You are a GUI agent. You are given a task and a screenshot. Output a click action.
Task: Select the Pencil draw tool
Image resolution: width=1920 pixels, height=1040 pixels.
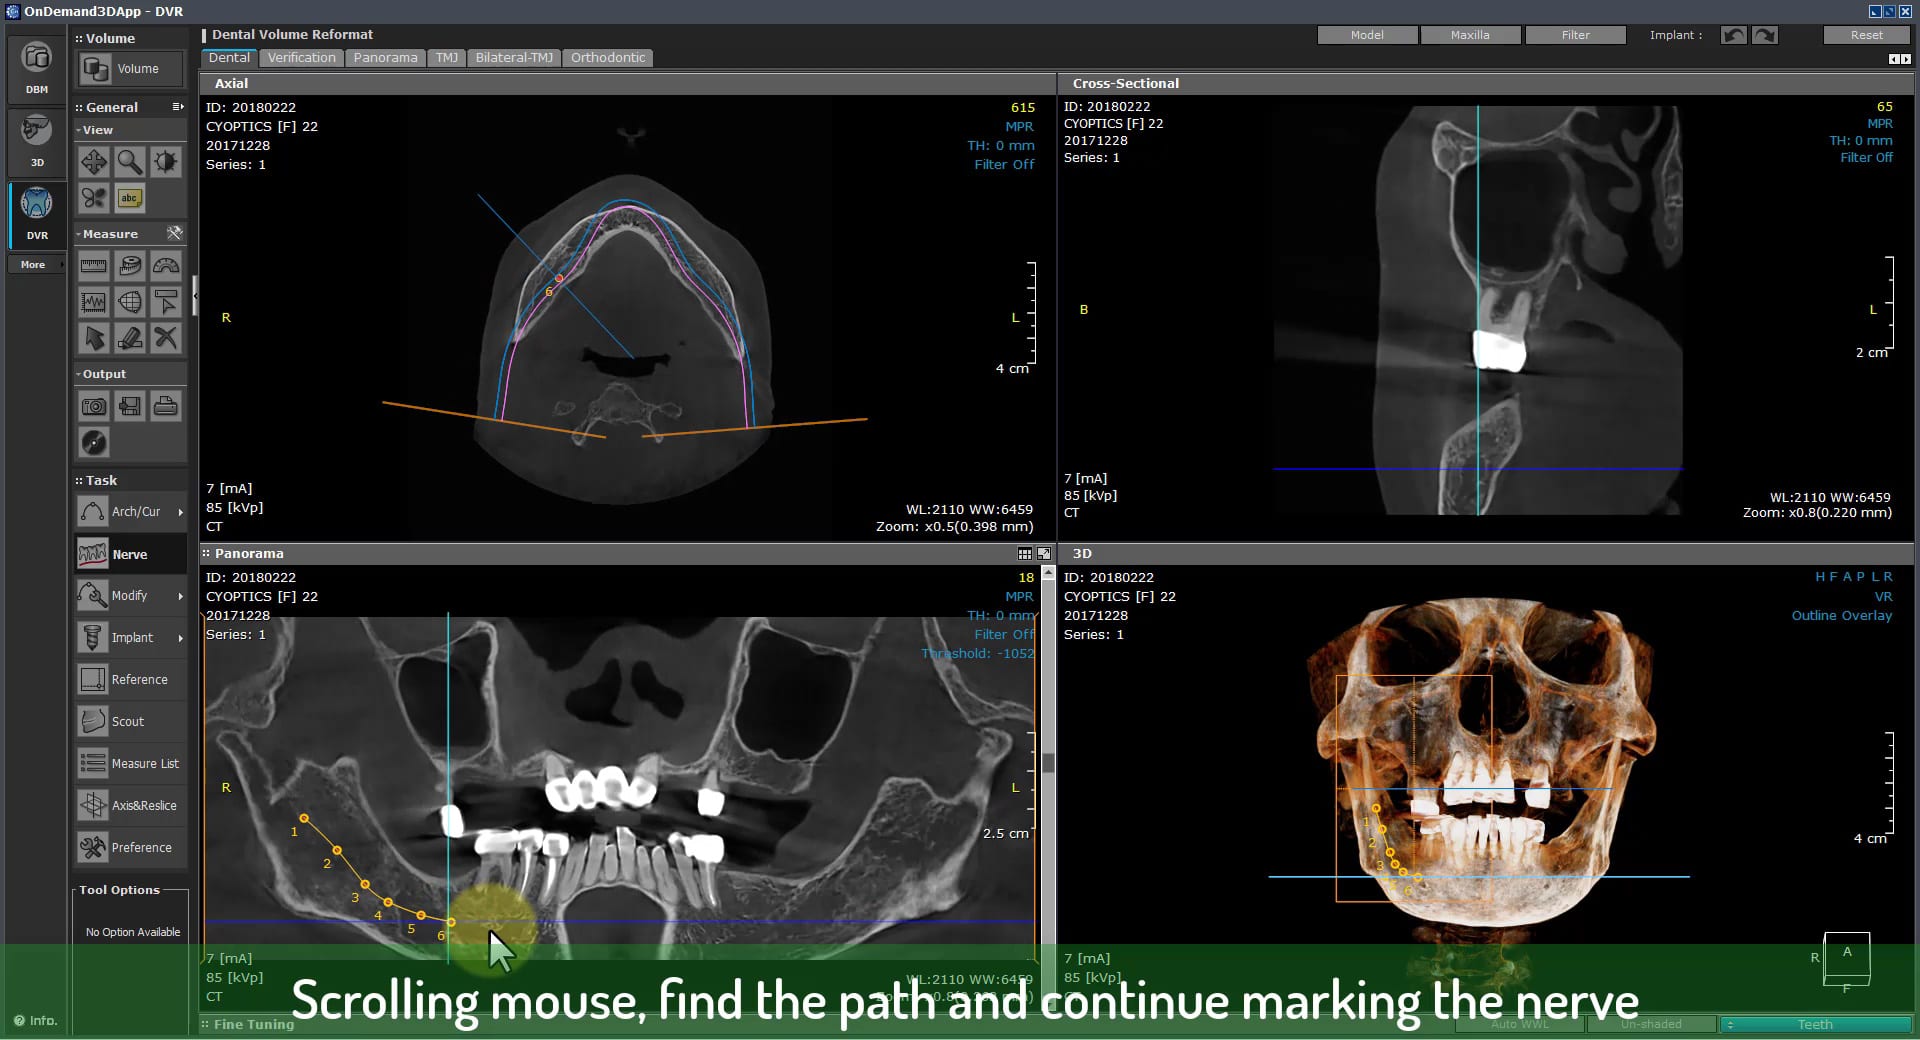click(x=130, y=338)
